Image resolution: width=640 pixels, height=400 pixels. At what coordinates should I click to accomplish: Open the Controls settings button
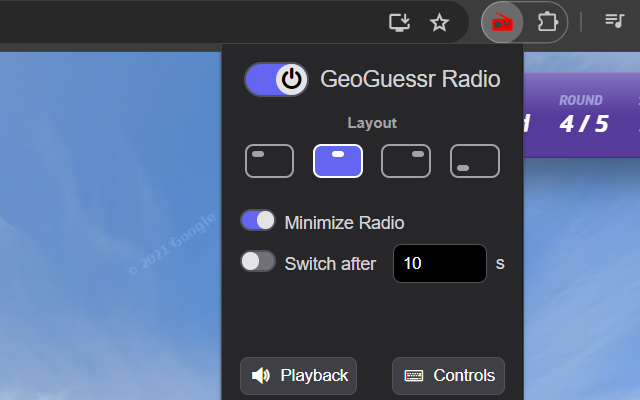tap(448, 376)
